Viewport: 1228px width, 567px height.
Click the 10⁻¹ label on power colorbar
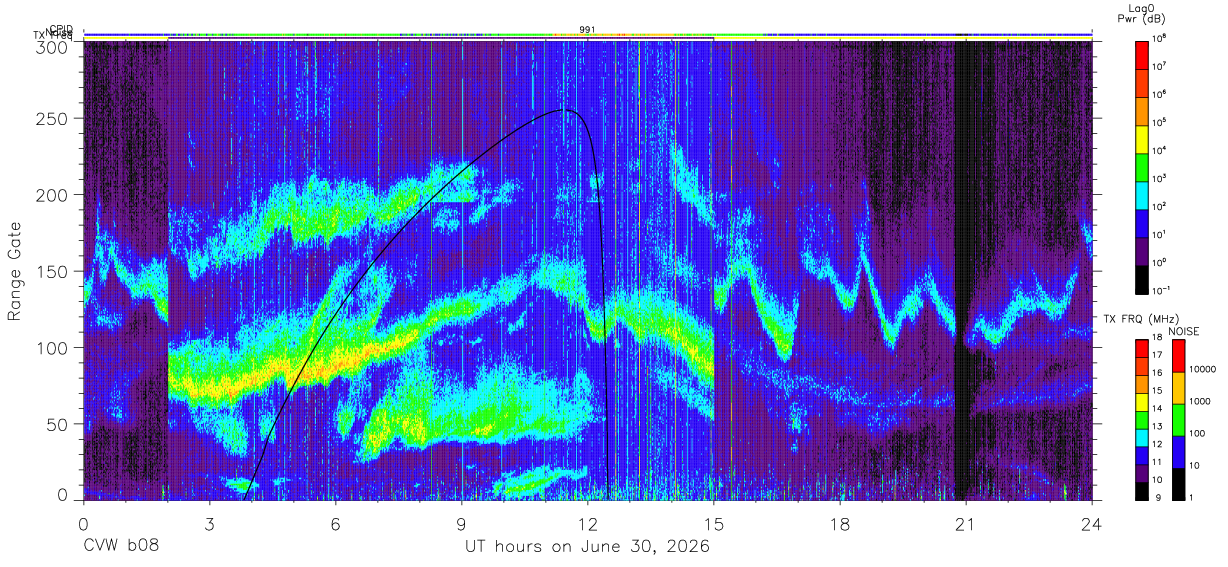(x=1163, y=290)
